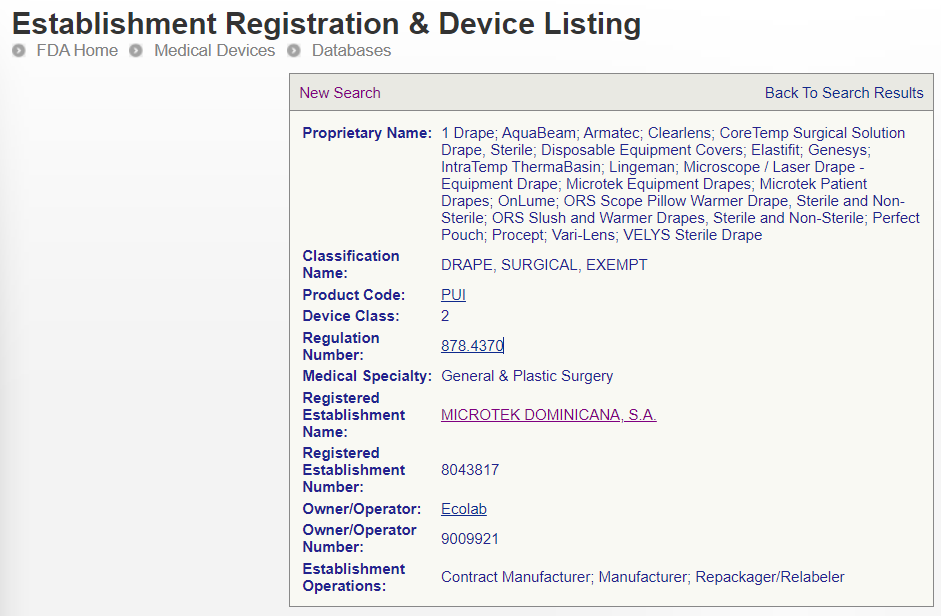Click owner/operator number 9009921
The image size is (941, 616).
470,539
